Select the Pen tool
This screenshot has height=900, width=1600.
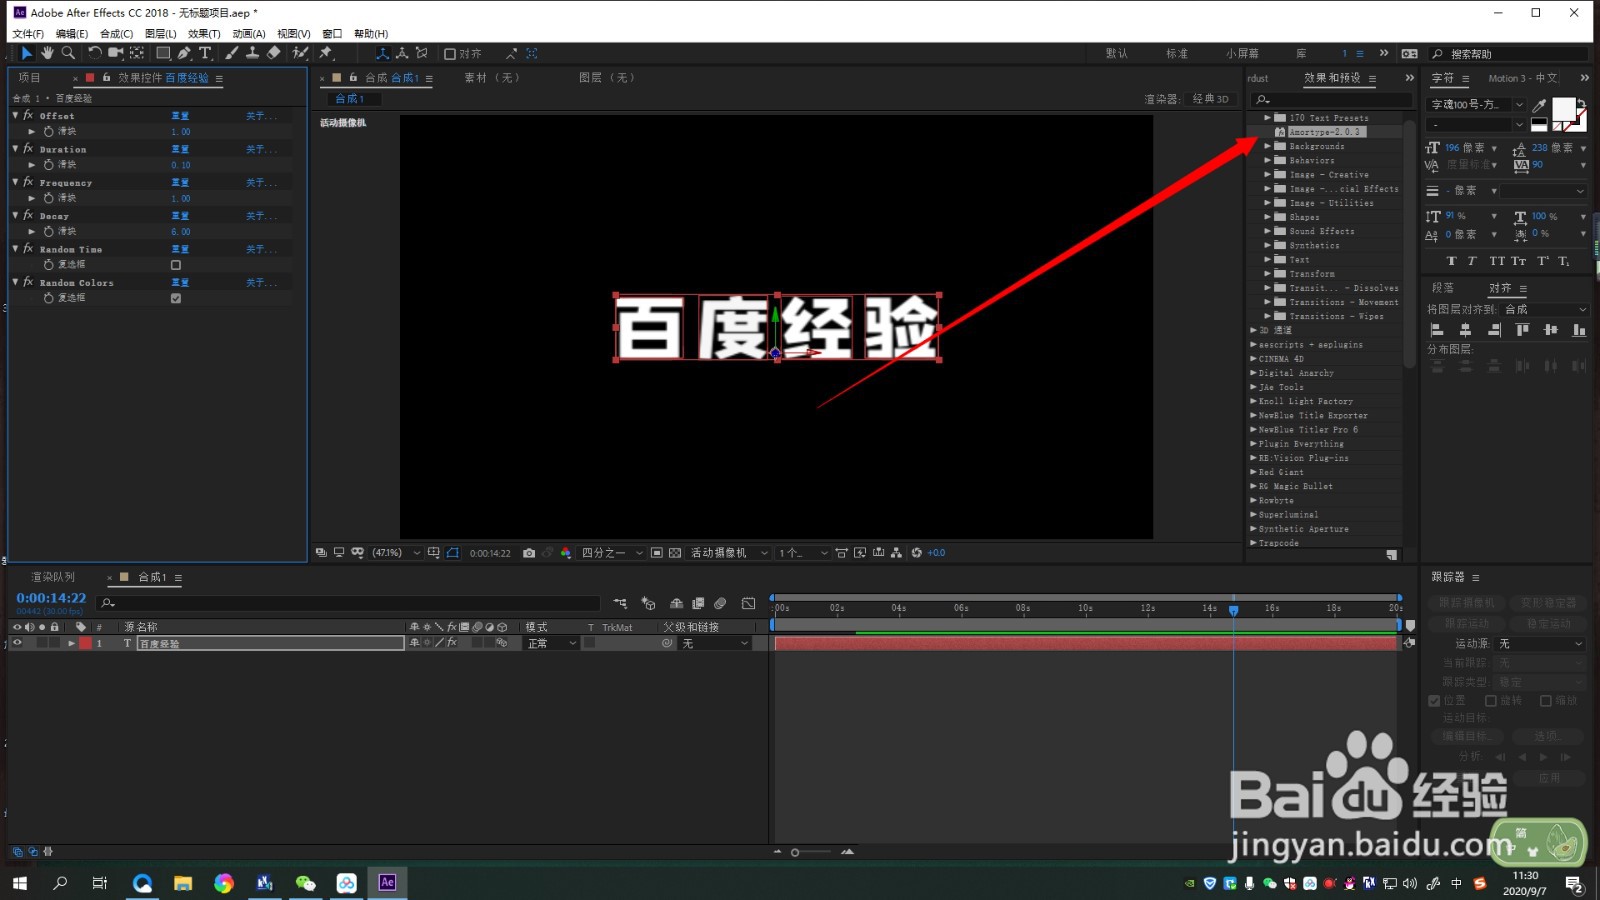coord(184,53)
